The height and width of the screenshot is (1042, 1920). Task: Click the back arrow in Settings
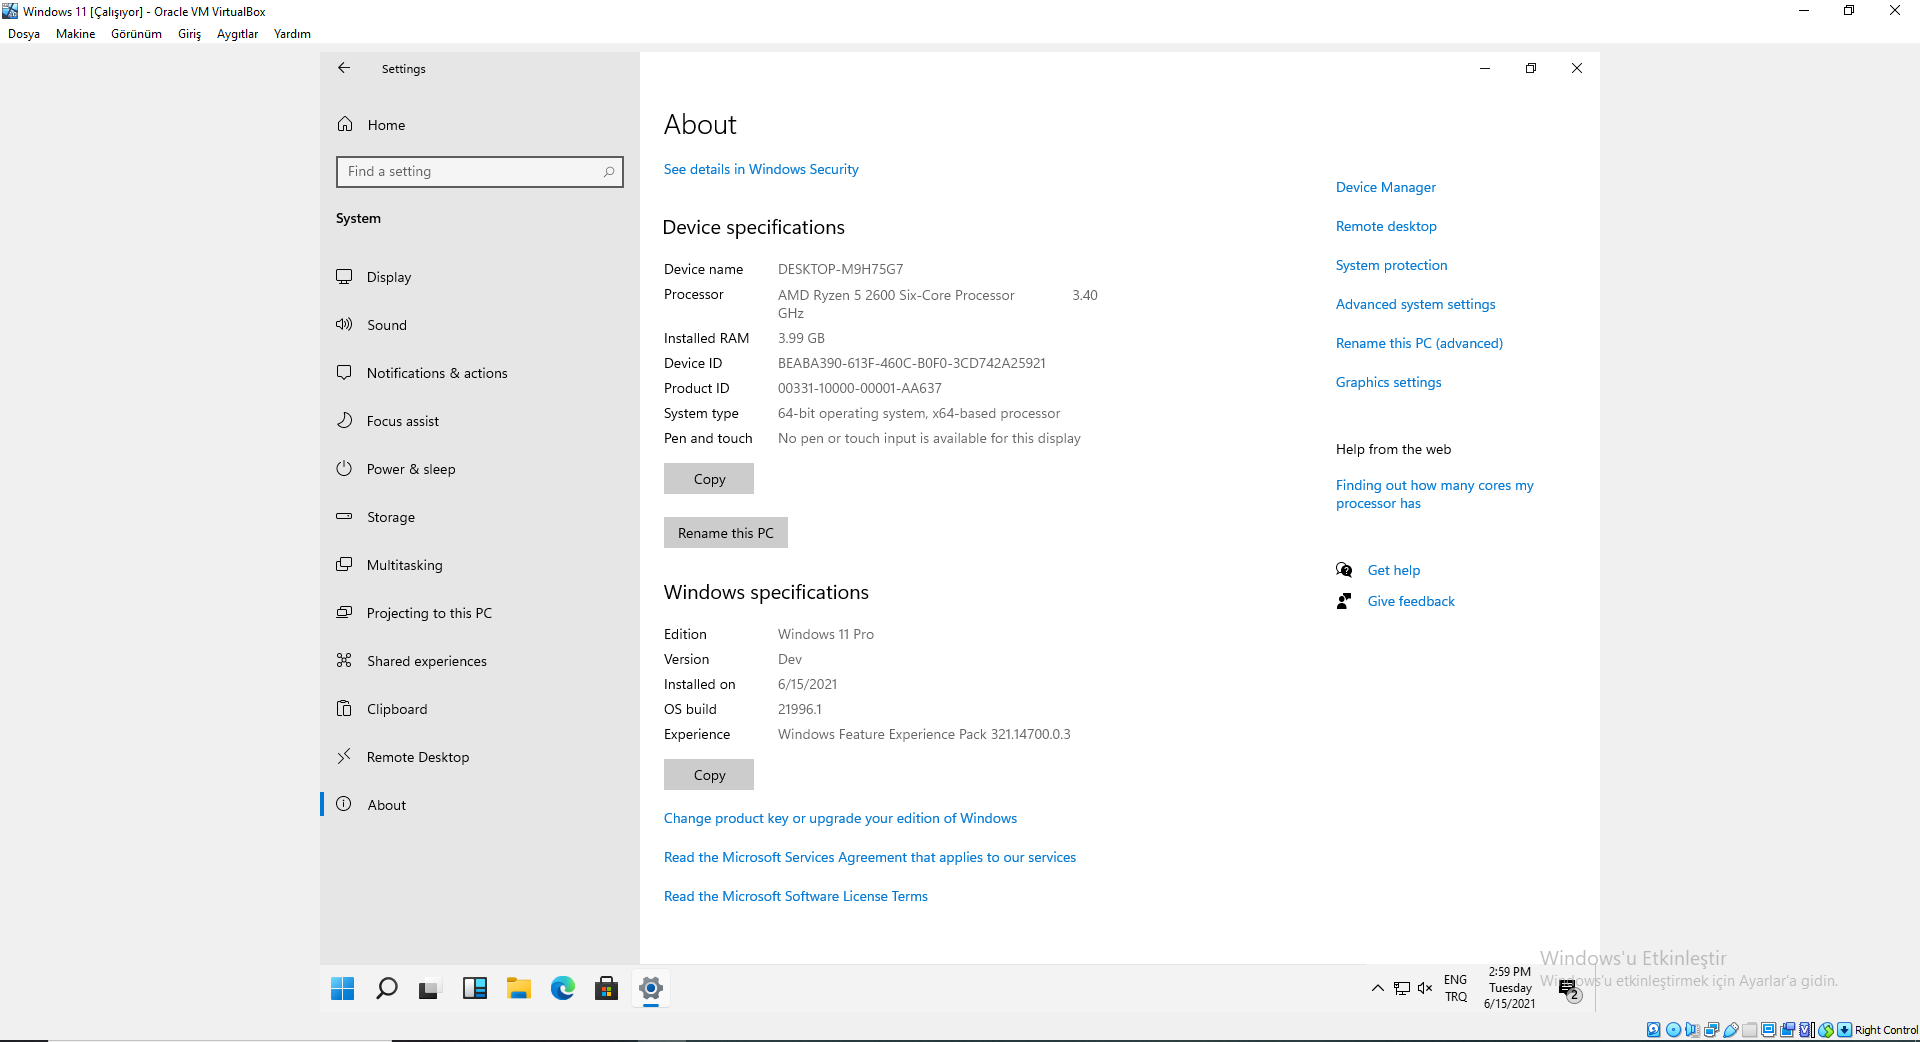pyautogui.click(x=344, y=68)
